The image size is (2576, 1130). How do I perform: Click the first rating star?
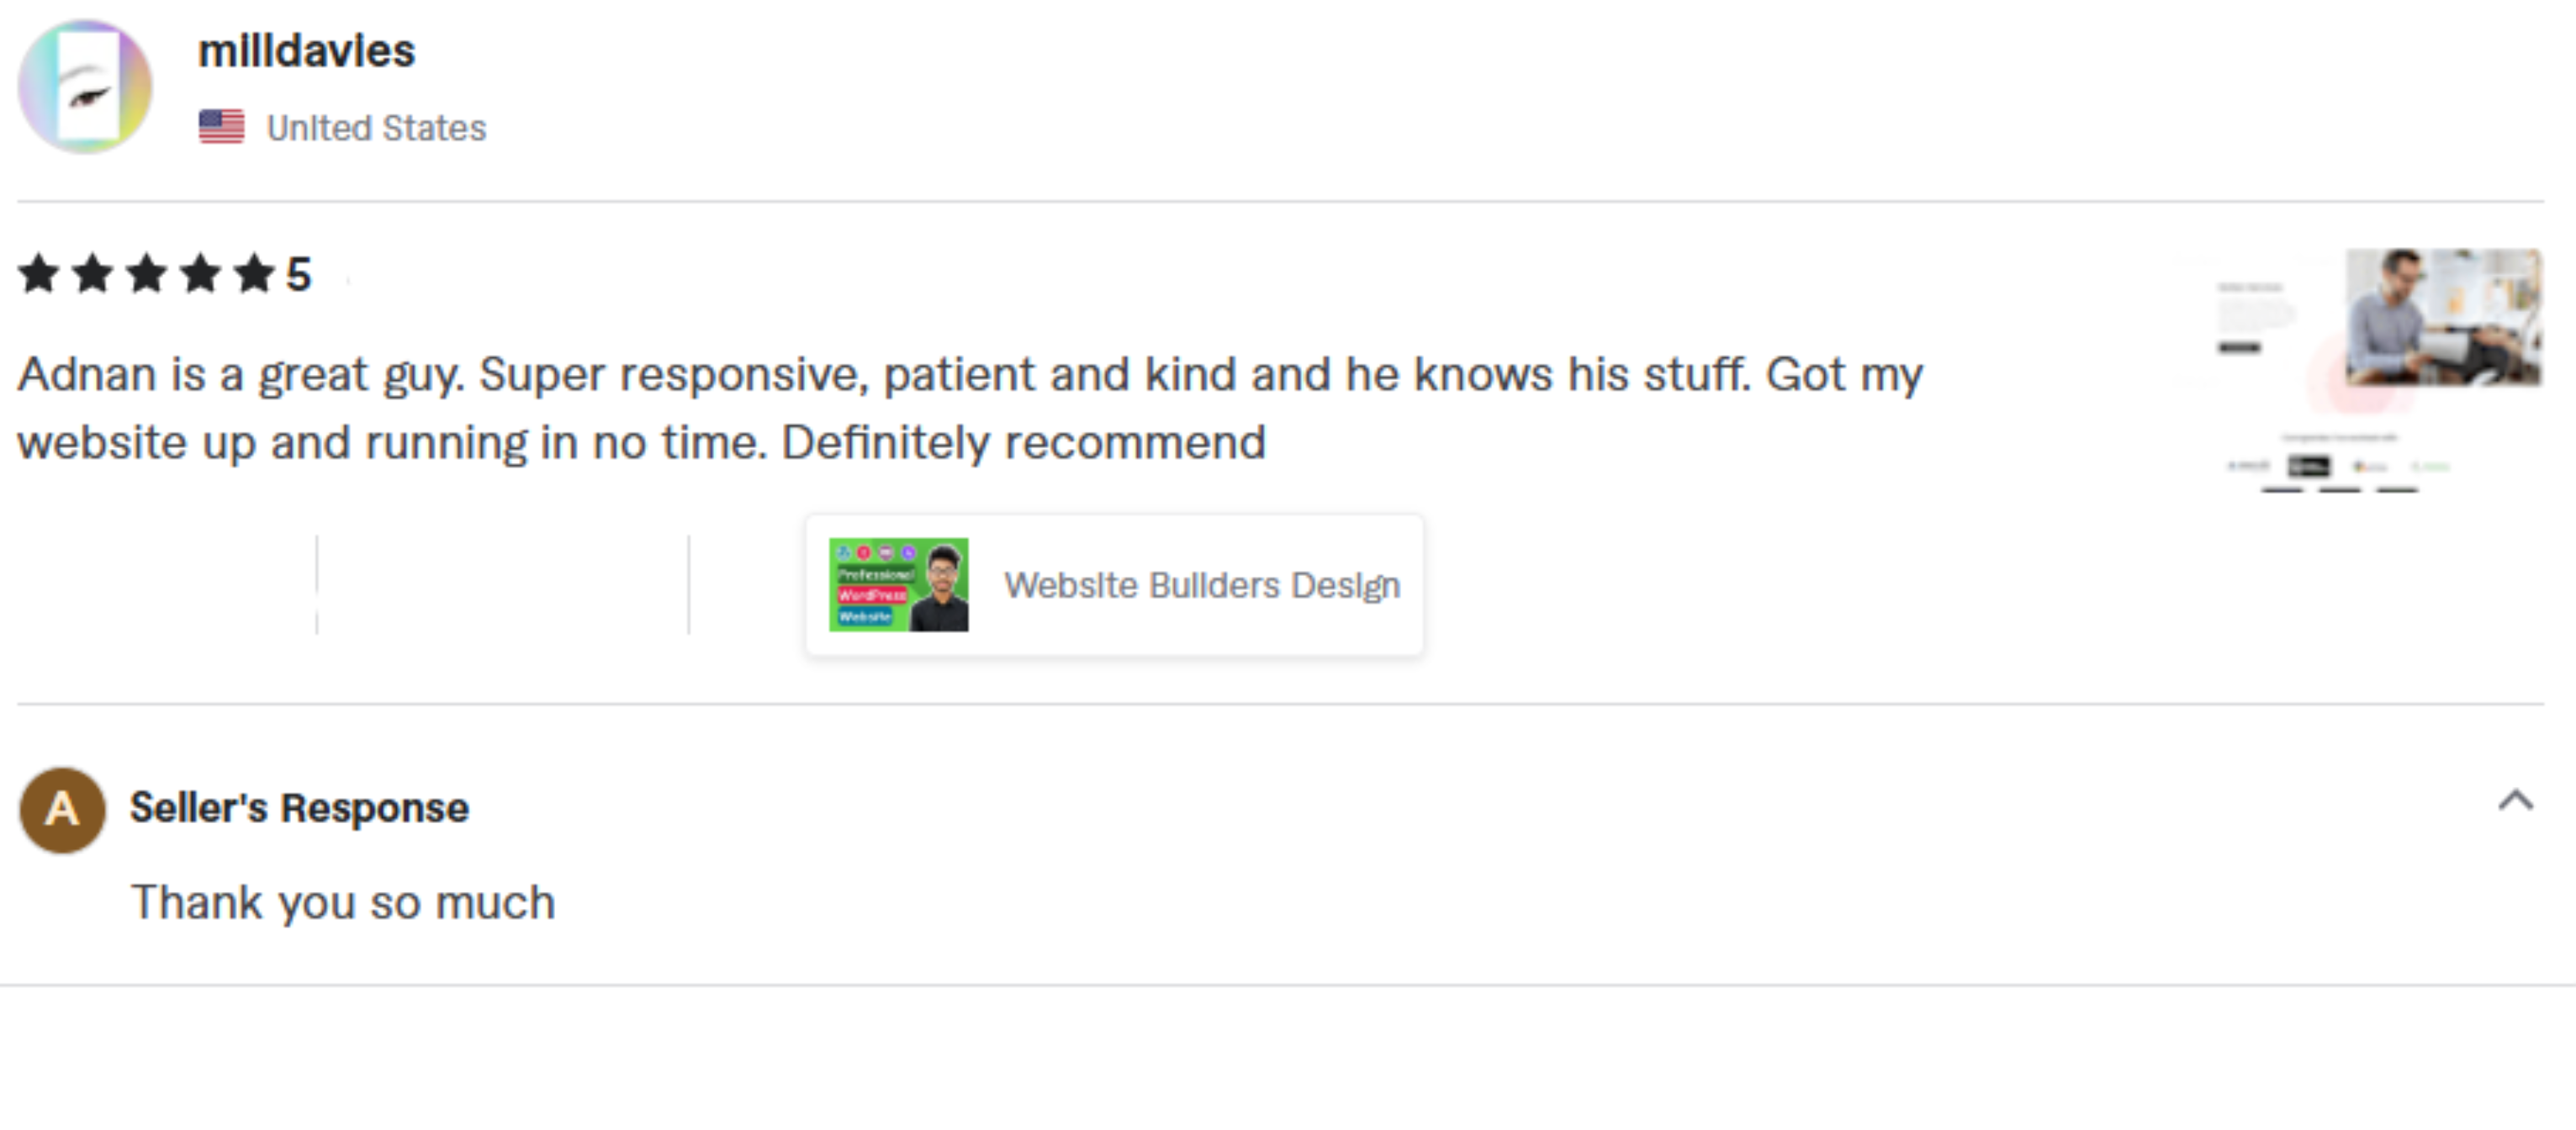(39, 273)
